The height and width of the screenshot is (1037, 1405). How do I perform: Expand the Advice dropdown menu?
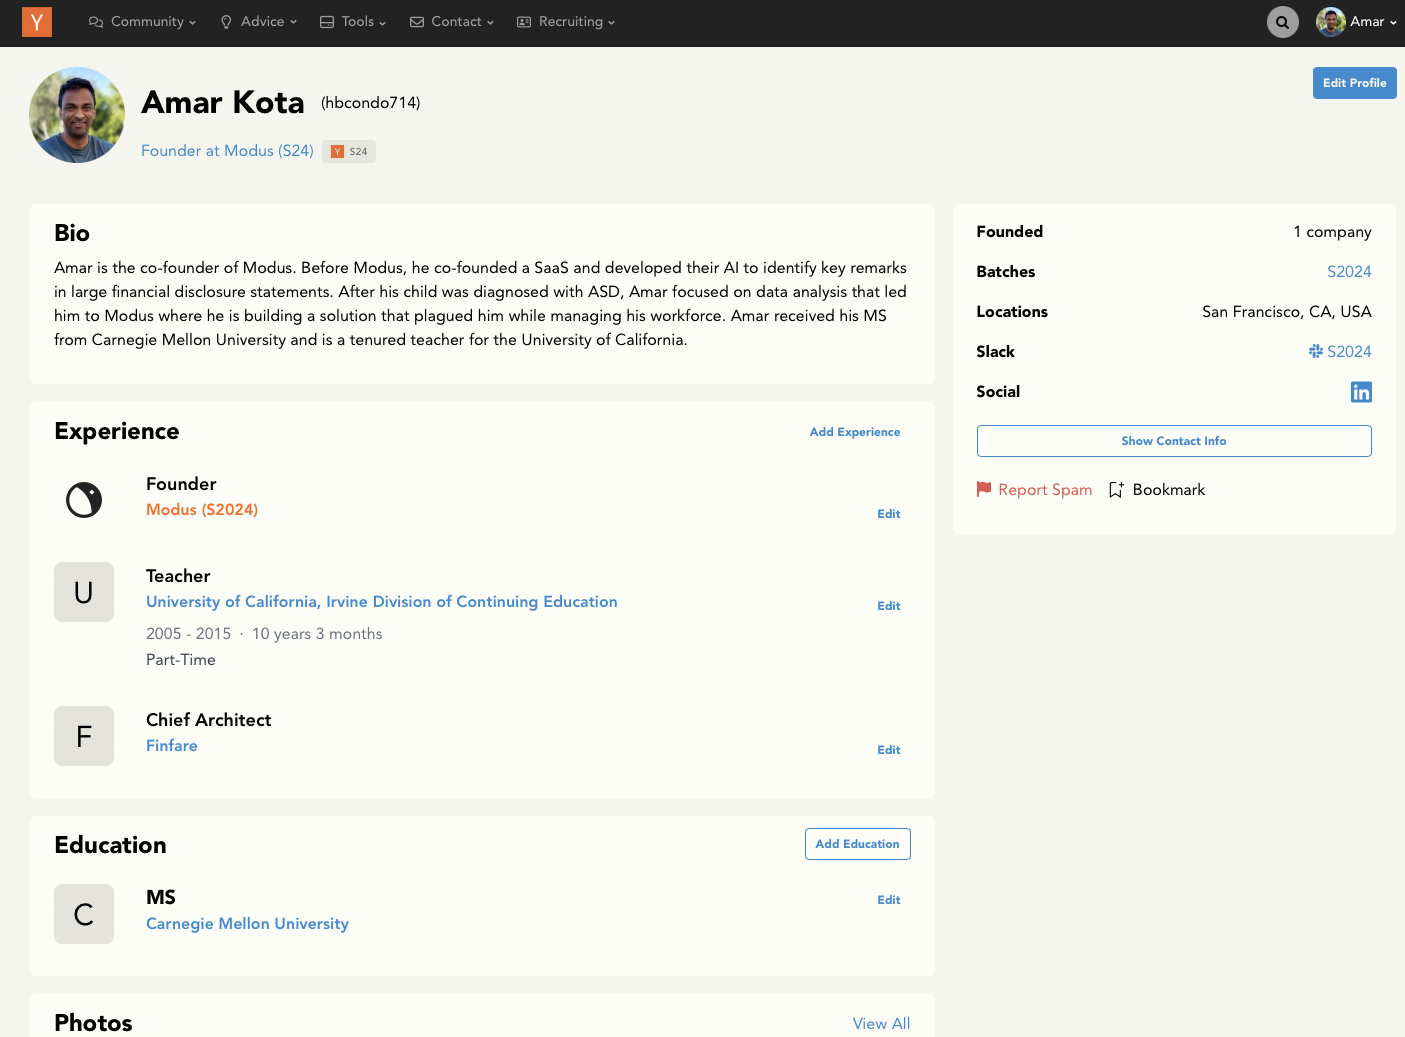click(259, 22)
